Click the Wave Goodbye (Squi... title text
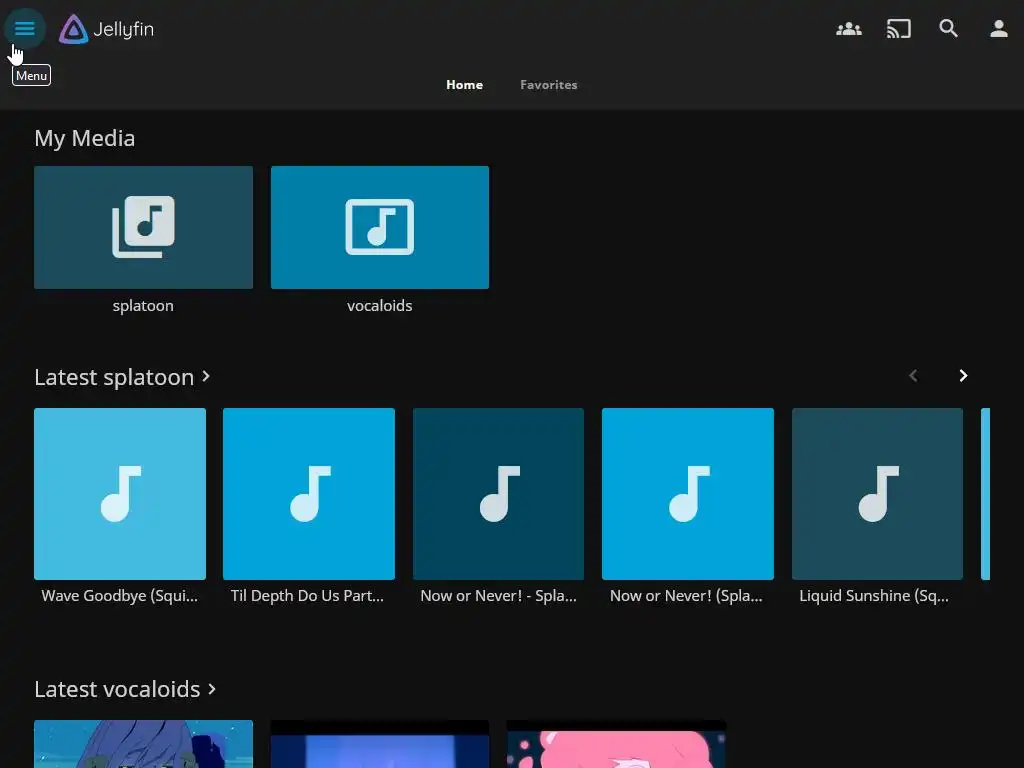The height and width of the screenshot is (768, 1024). 120,596
